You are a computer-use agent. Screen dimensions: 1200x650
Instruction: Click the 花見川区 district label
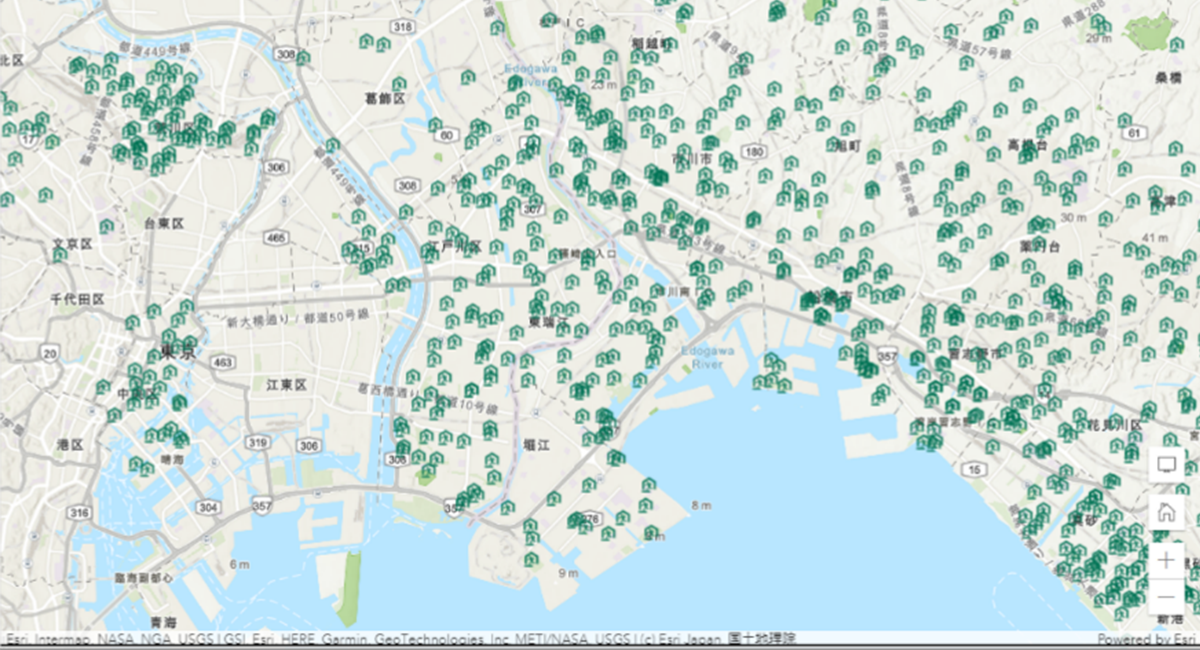[x=1115, y=425]
